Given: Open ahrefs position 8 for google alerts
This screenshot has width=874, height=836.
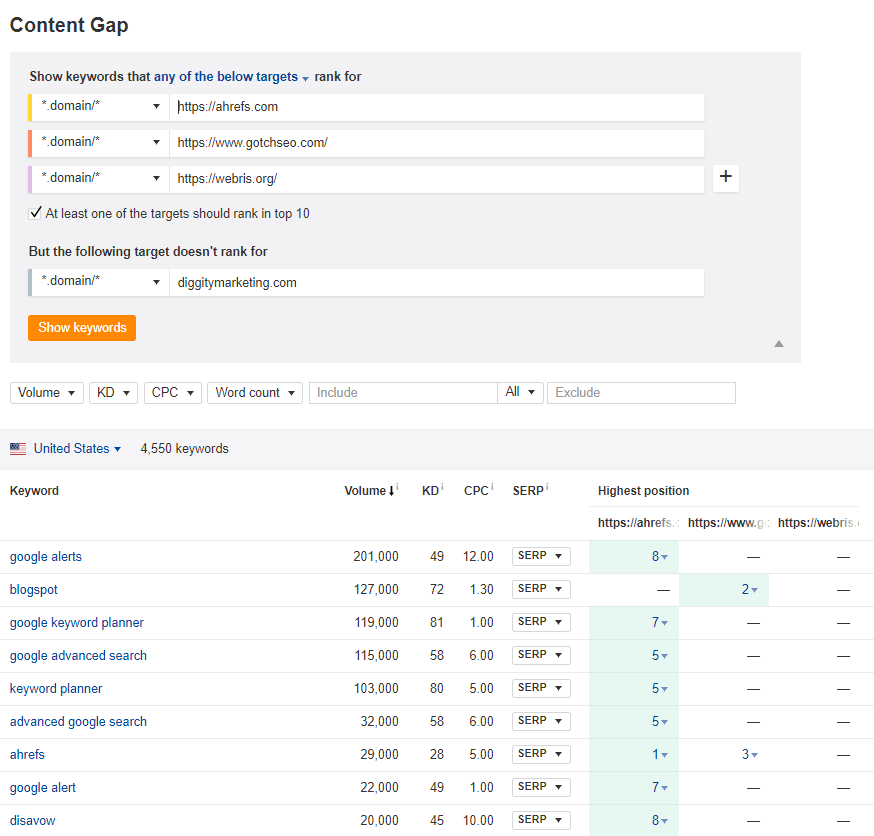Looking at the screenshot, I should pos(659,556).
